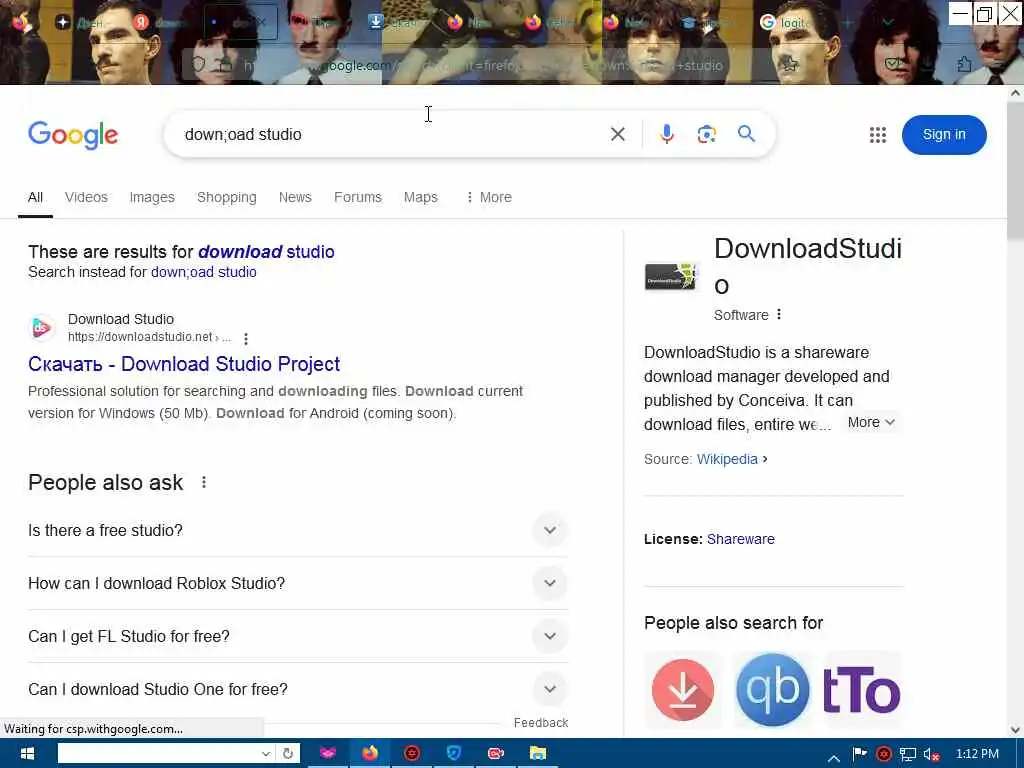Open the red download arrow app thumbnail
The image size is (1024, 768).
click(682, 690)
